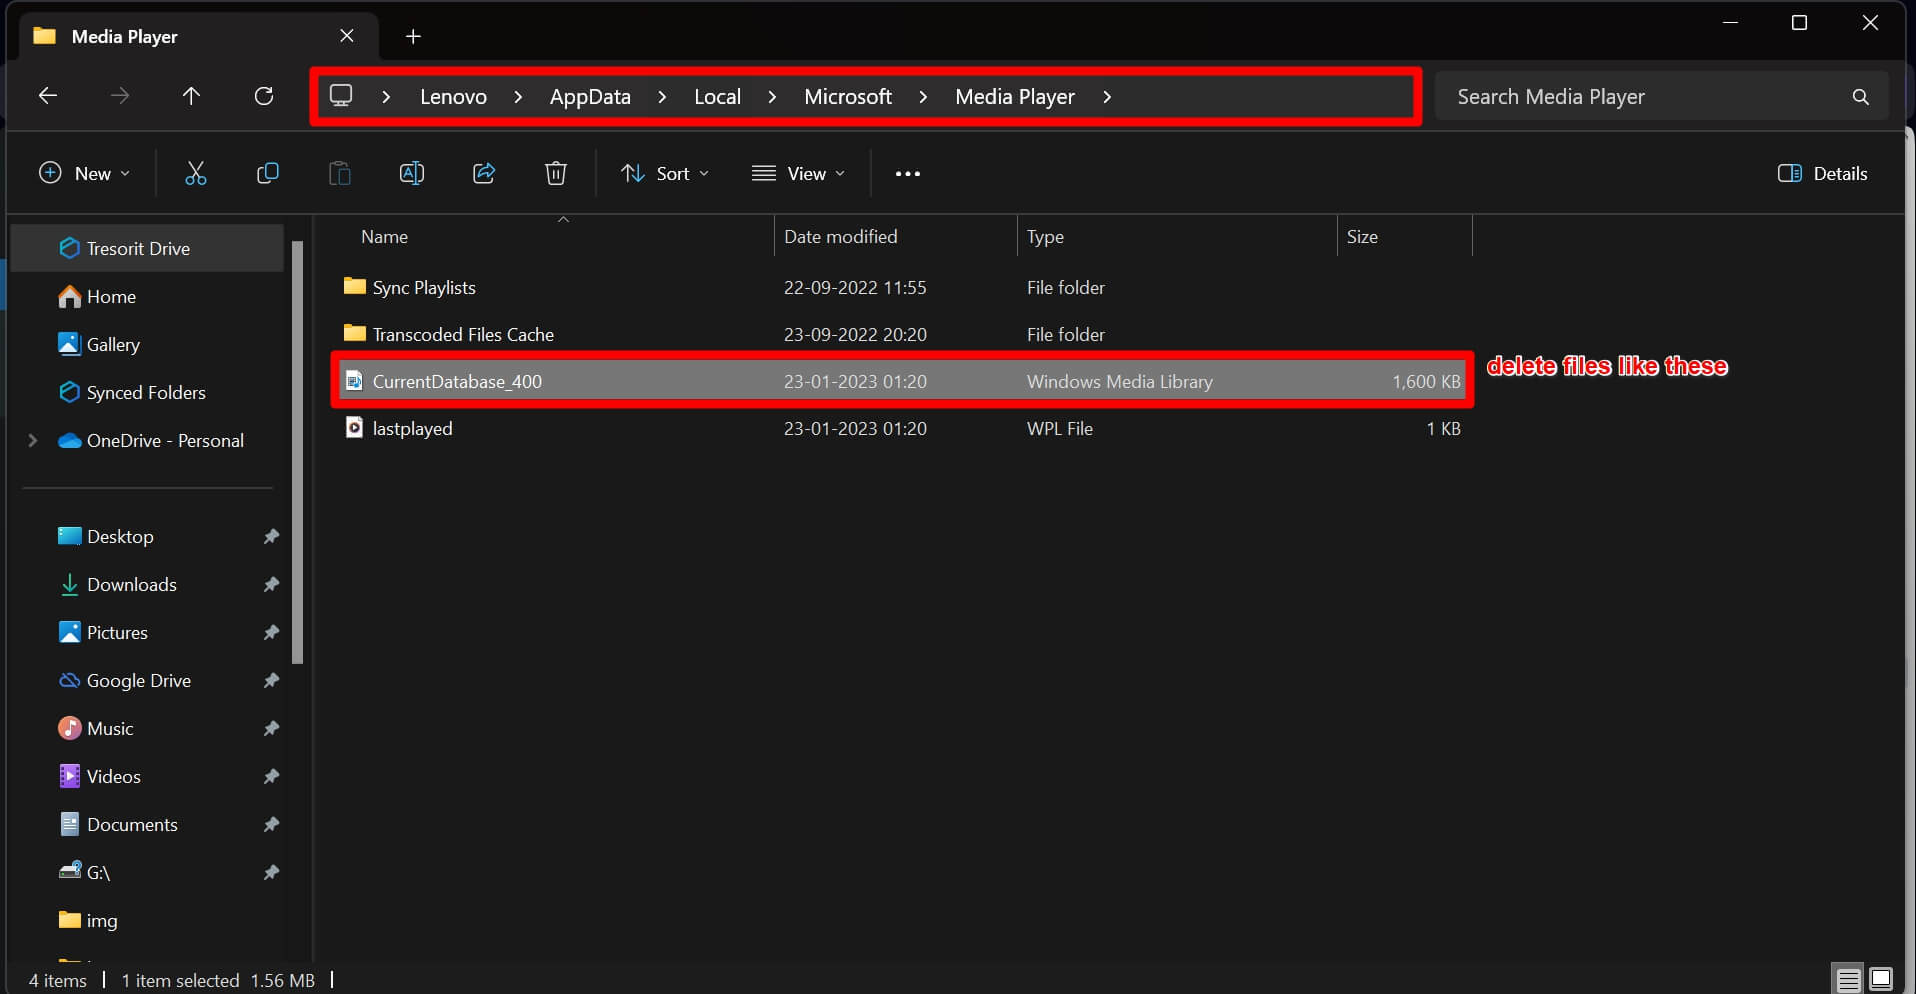Expand chevron after Microsoft in address bar
Screen dimensions: 1916x994
(x=923, y=97)
